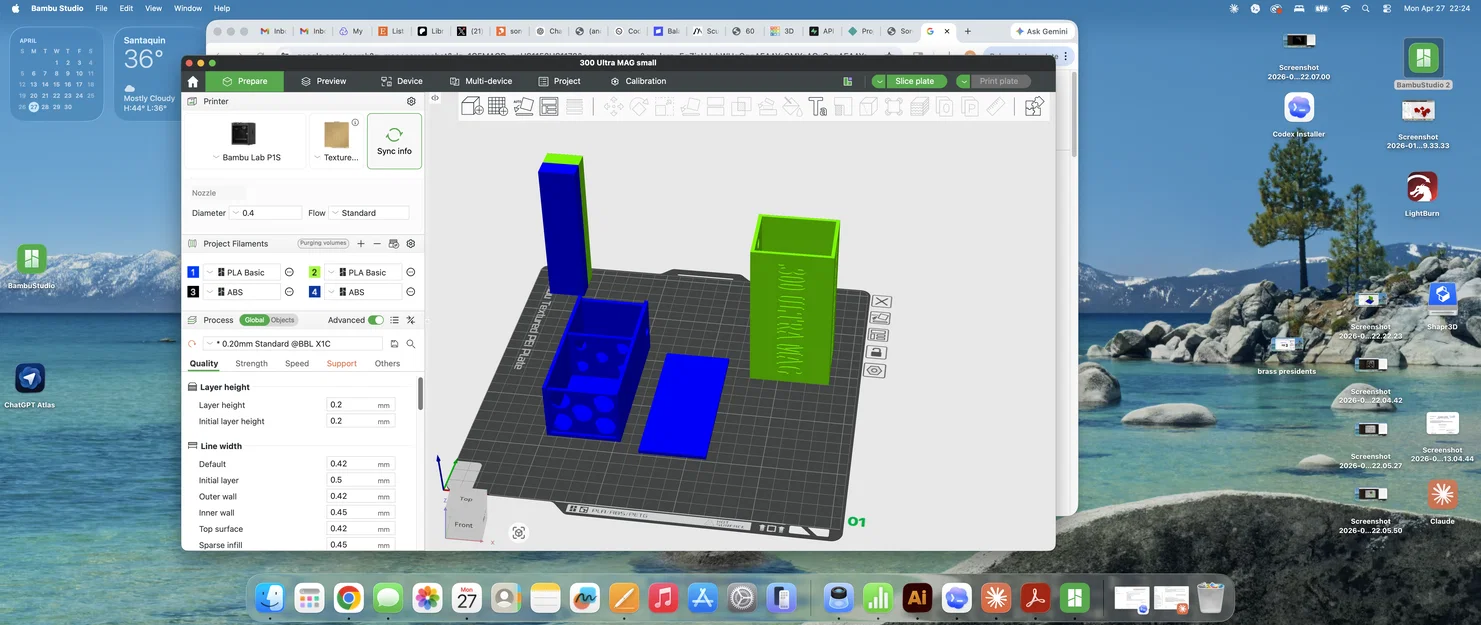The height and width of the screenshot is (625, 1481).
Task: Open the nozzle Diameter 0.4 dropdown
Action: tap(265, 213)
